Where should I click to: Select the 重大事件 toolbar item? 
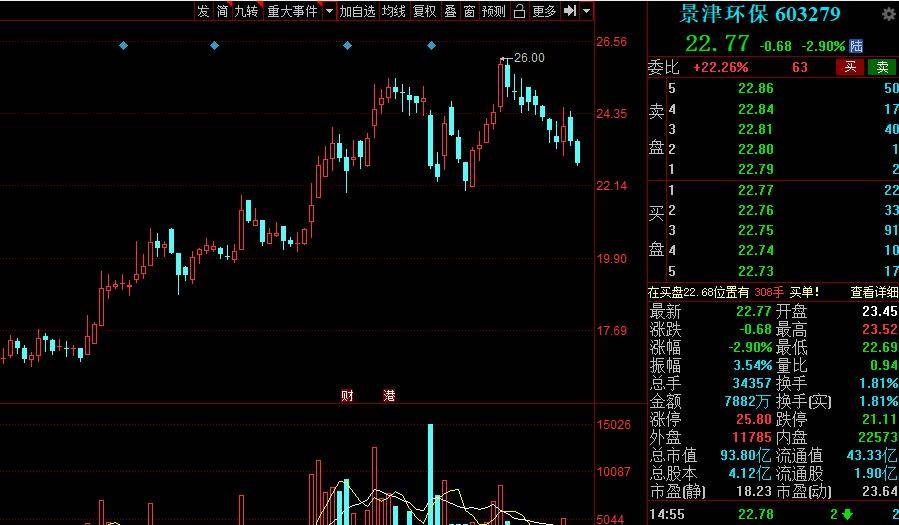292,11
